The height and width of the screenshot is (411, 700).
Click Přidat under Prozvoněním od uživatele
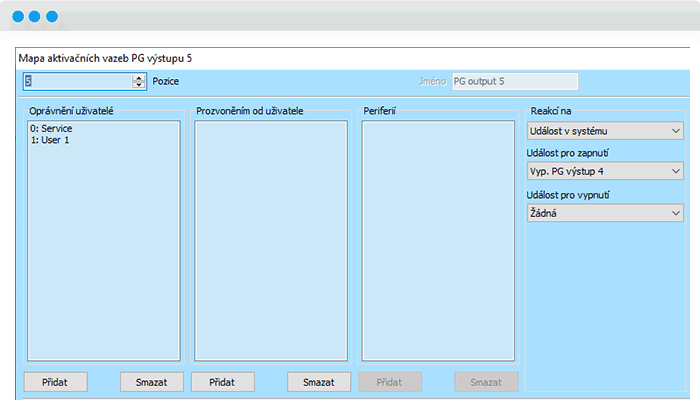(223, 382)
